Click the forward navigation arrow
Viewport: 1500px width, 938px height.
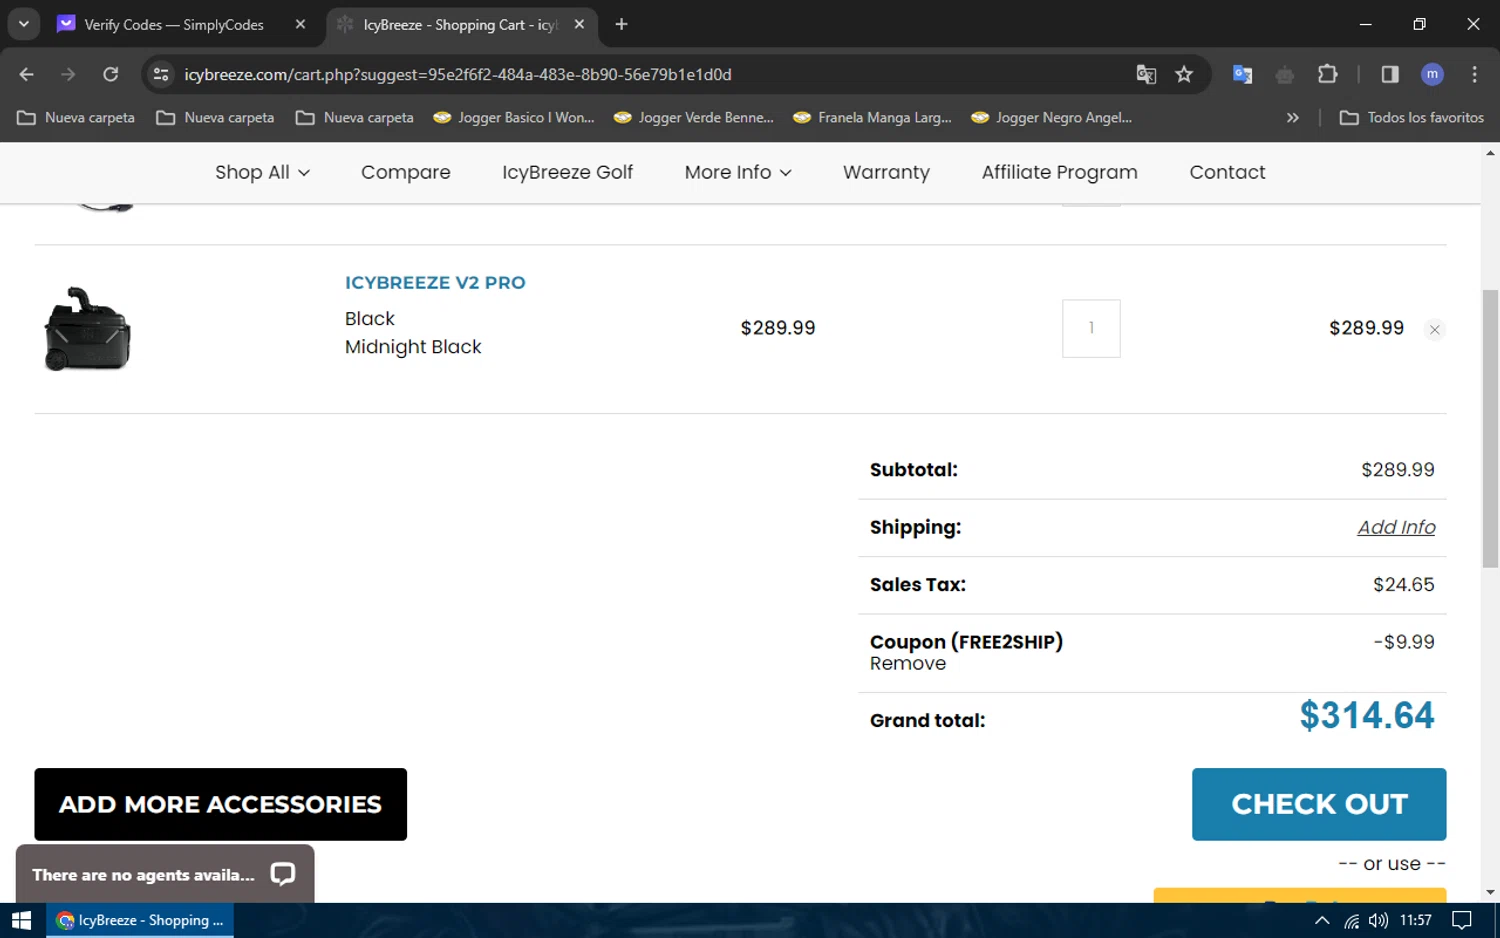[x=68, y=74]
